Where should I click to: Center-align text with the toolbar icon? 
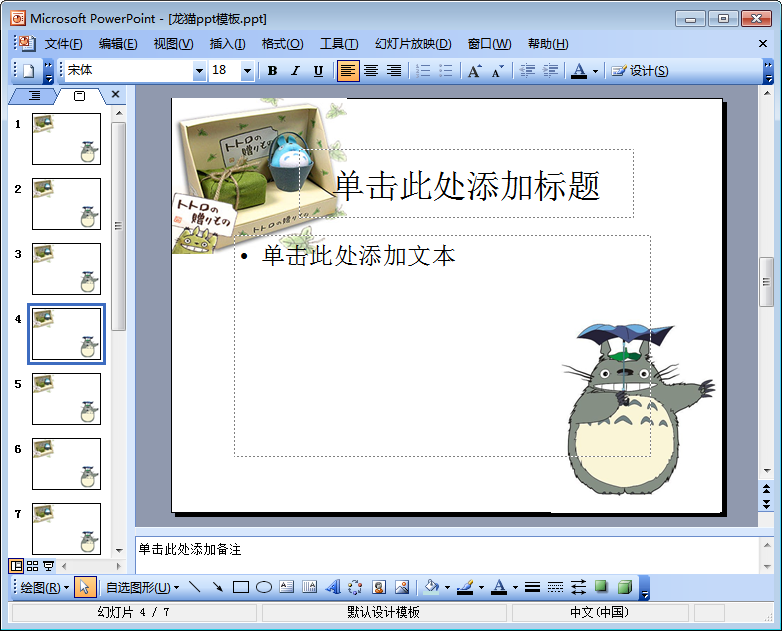pos(371,71)
